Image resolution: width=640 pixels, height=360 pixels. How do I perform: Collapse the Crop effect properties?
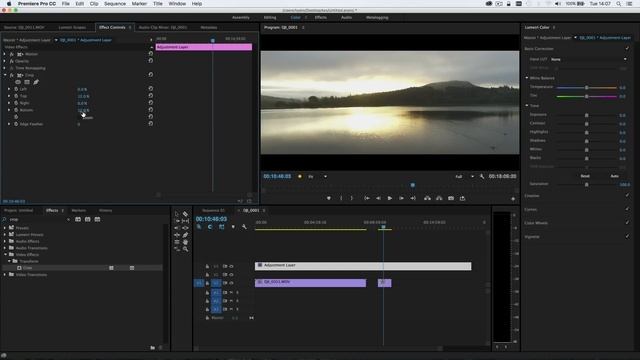(5, 75)
